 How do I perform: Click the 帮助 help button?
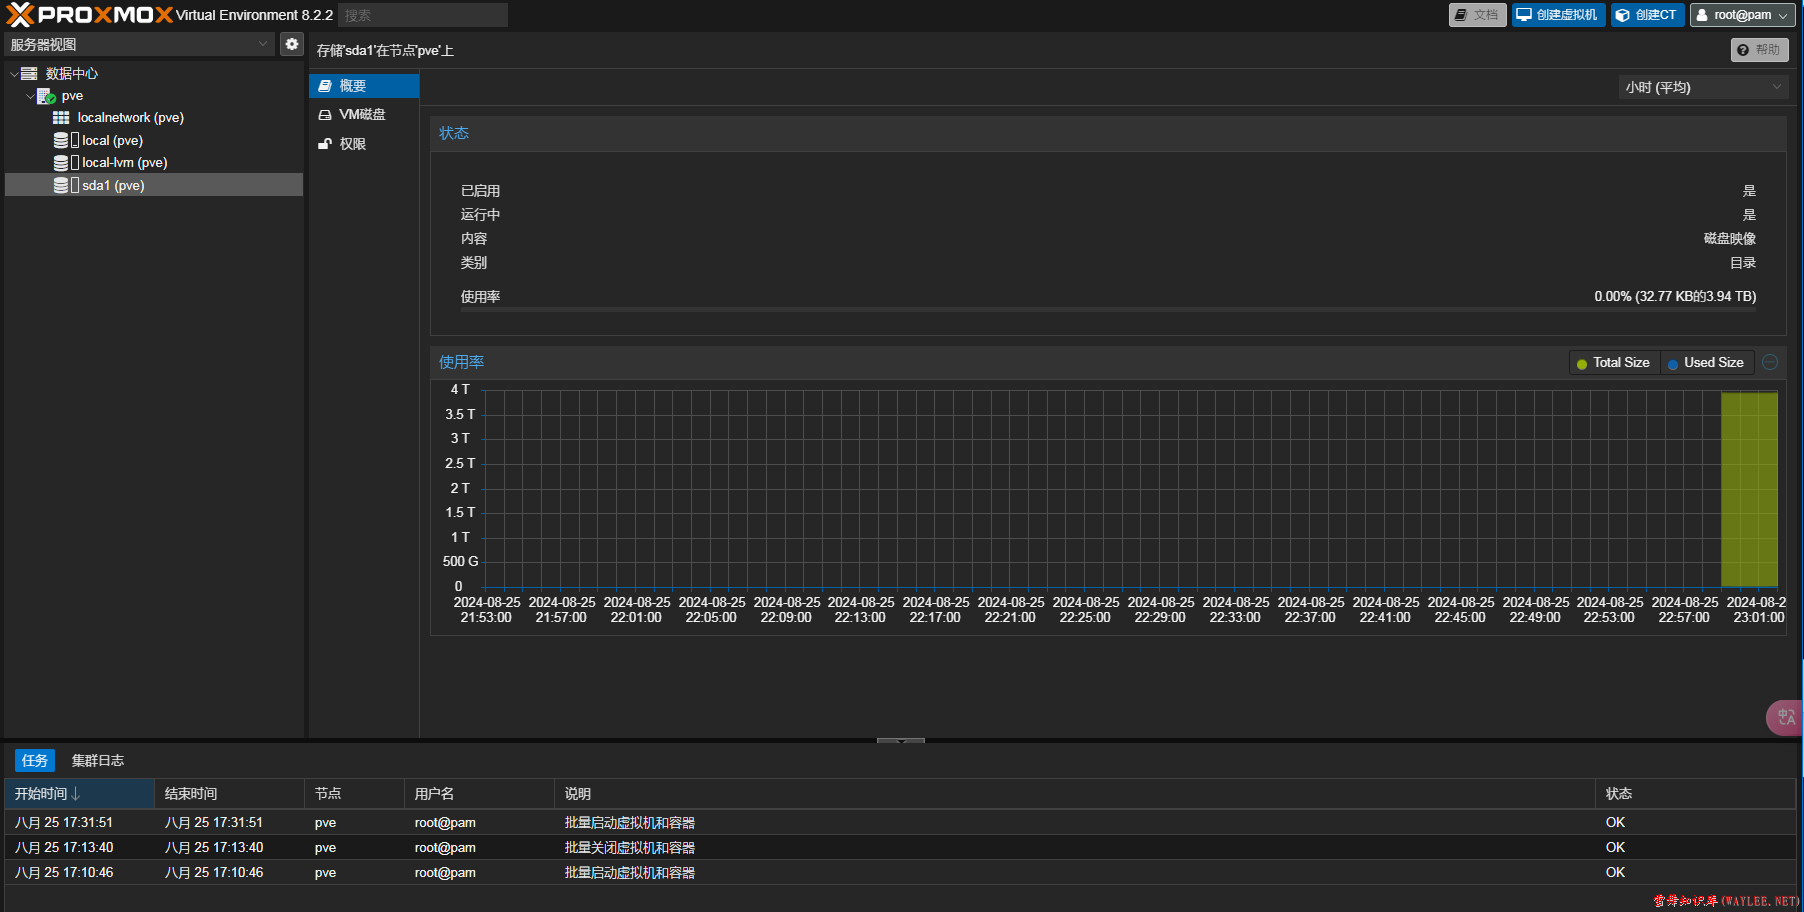tap(1759, 50)
